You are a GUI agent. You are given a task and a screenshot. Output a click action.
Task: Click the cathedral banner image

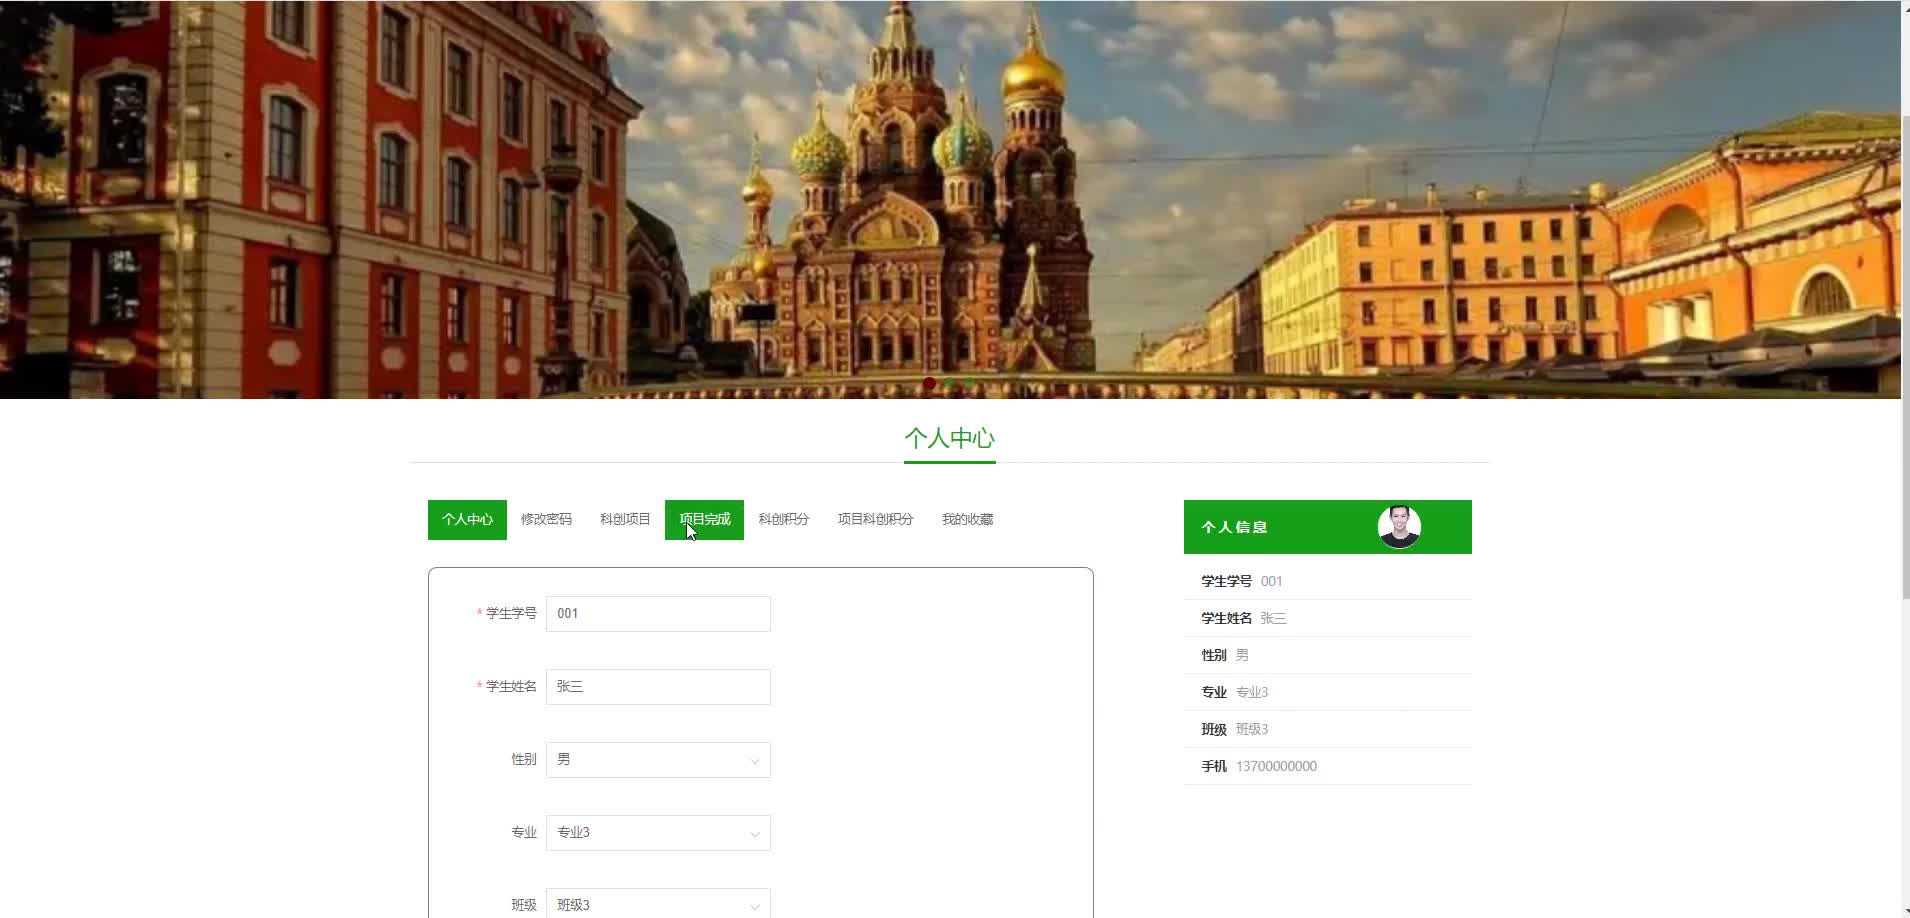[950, 199]
